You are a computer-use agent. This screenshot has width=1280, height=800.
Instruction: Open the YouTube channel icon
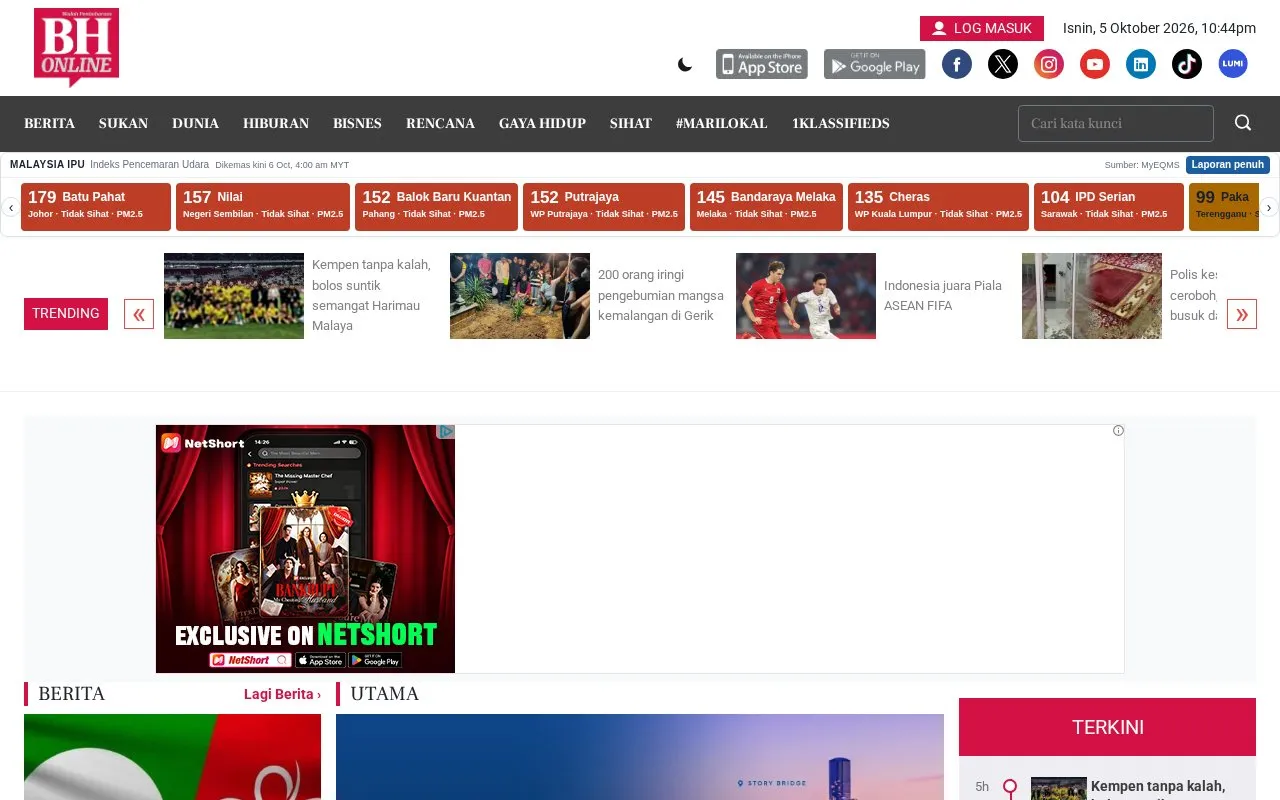click(x=1095, y=64)
